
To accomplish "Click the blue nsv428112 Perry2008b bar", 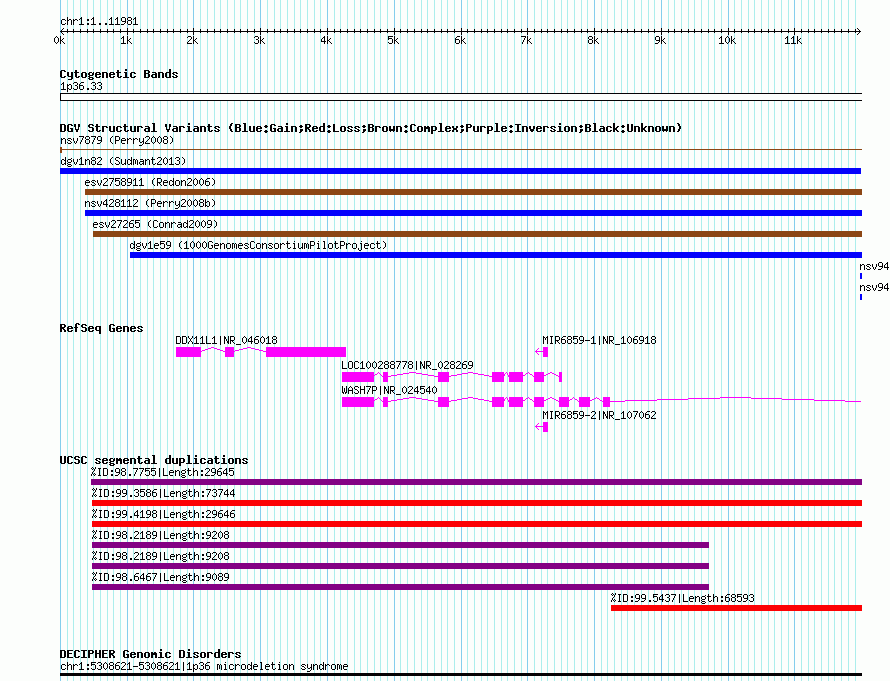I will pyautogui.click(x=473, y=213).
